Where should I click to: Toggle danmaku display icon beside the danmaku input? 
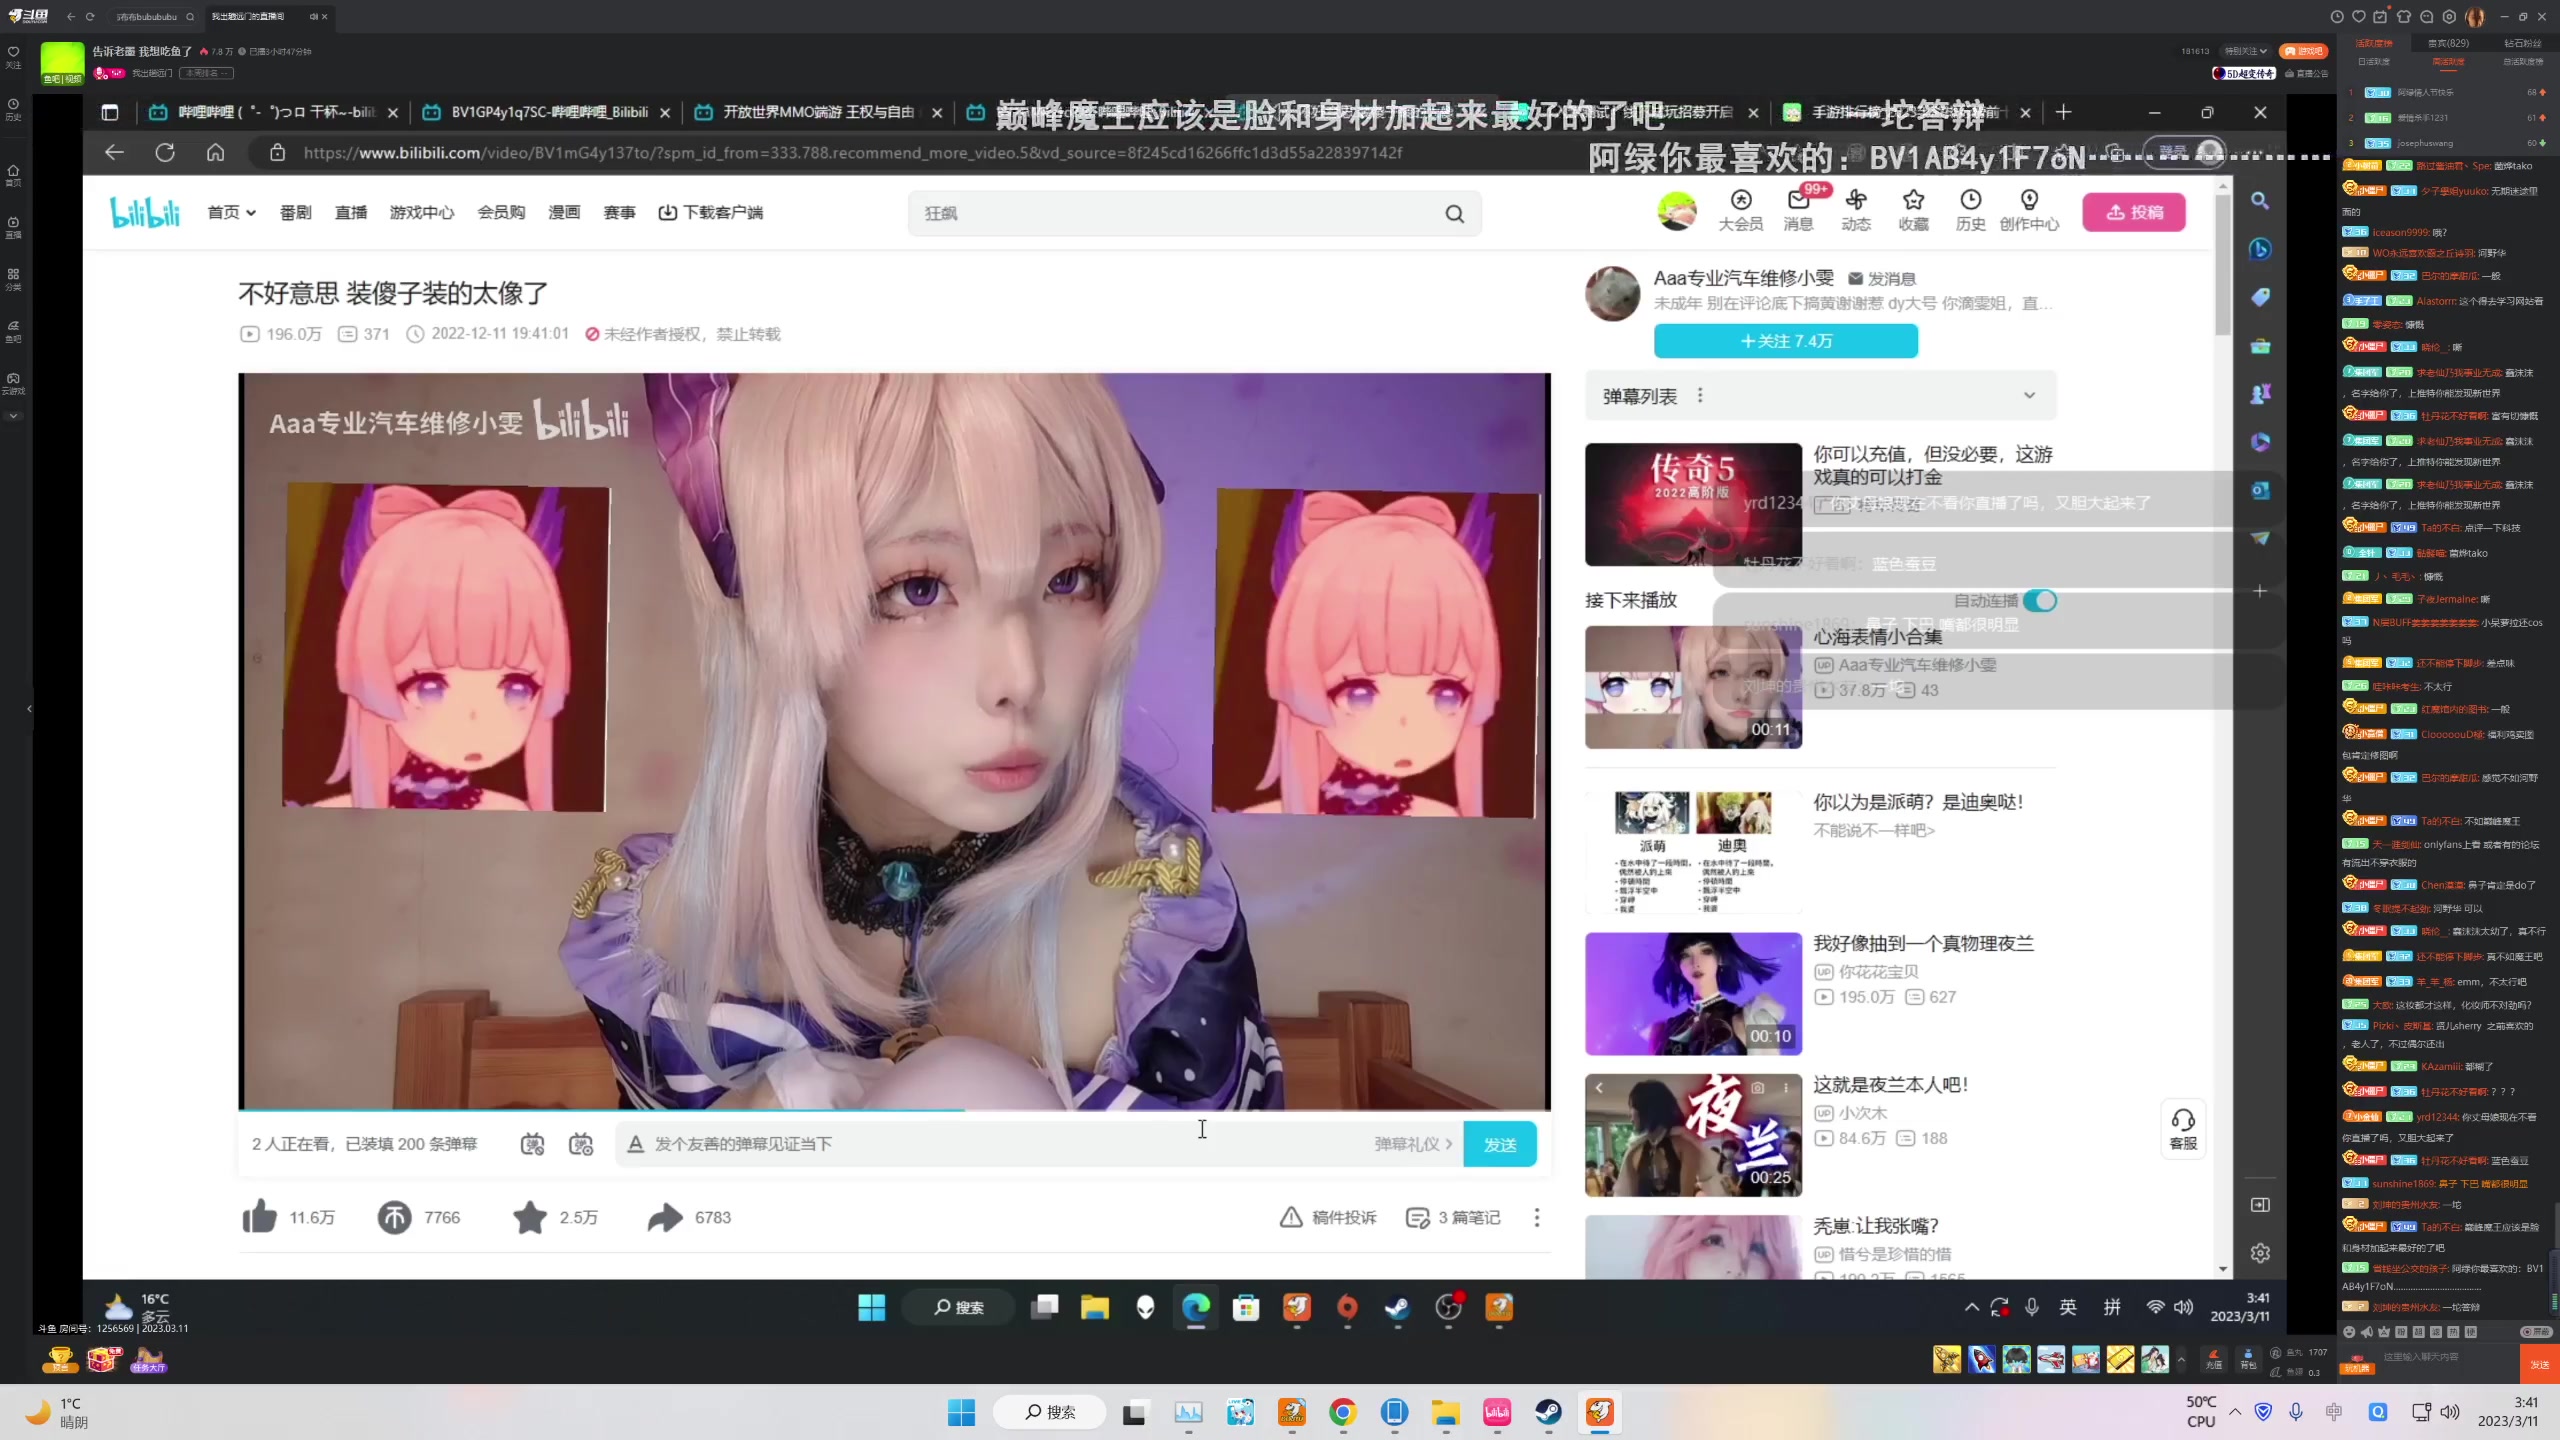pyautogui.click(x=533, y=1144)
